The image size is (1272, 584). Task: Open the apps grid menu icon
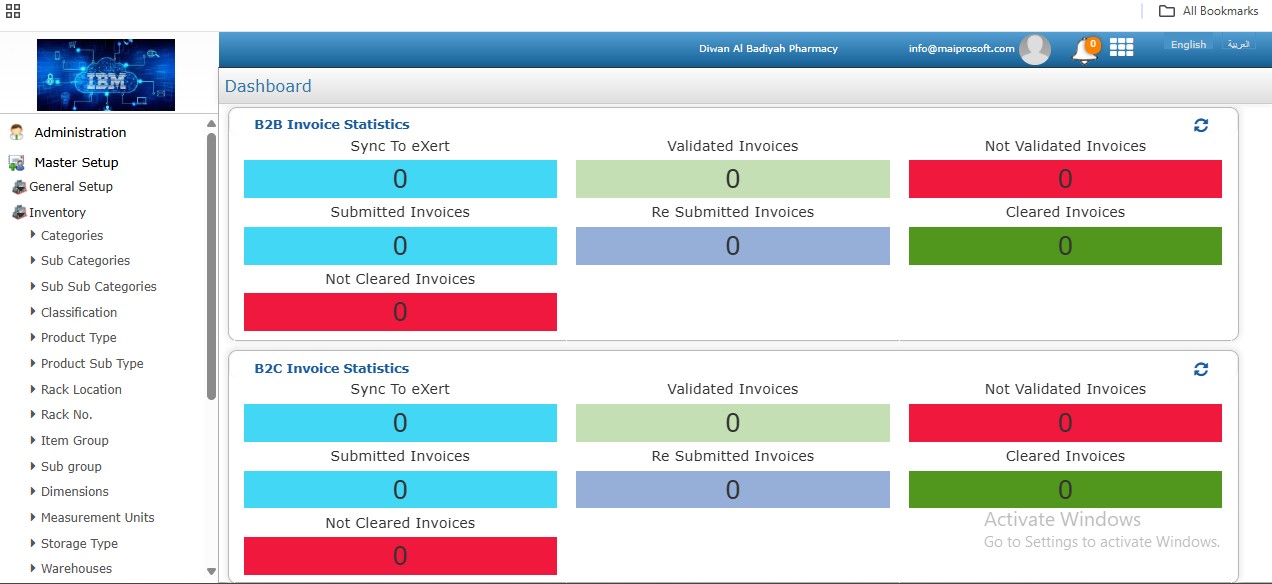pos(1121,47)
